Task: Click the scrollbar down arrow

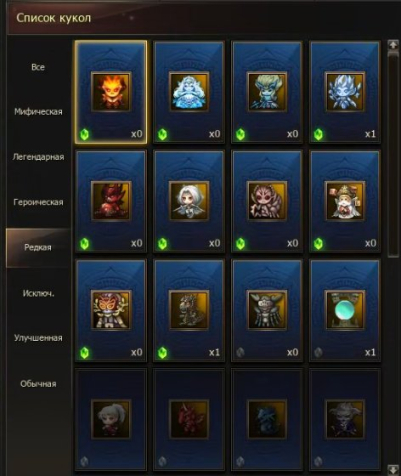Action: pos(393,468)
